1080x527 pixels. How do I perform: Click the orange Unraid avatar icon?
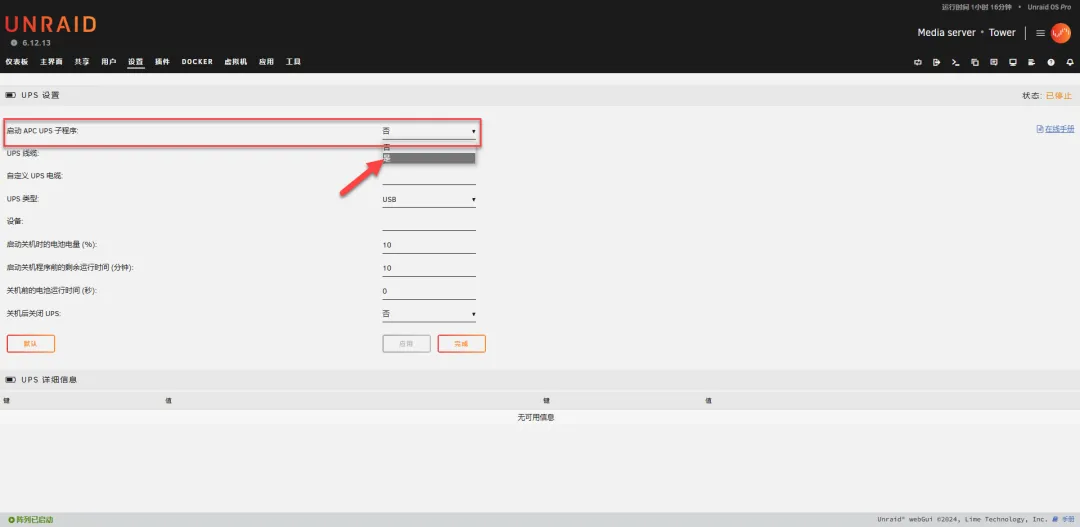click(x=1060, y=33)
